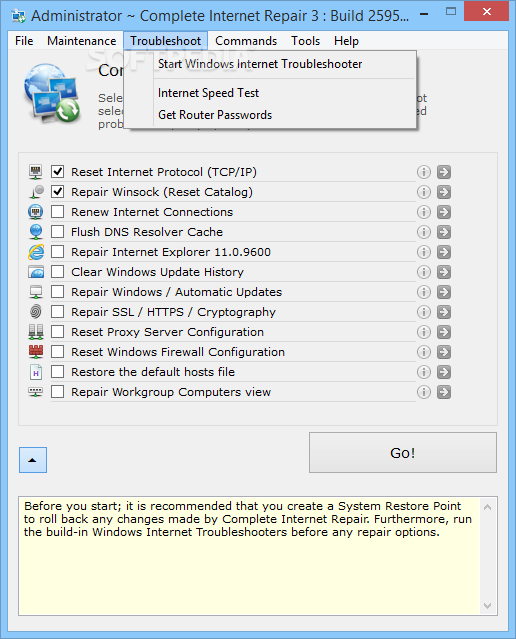Viewport: 516px width, 639px height.
Task: Check Renew Internet Connections
Action: point(57,212)
